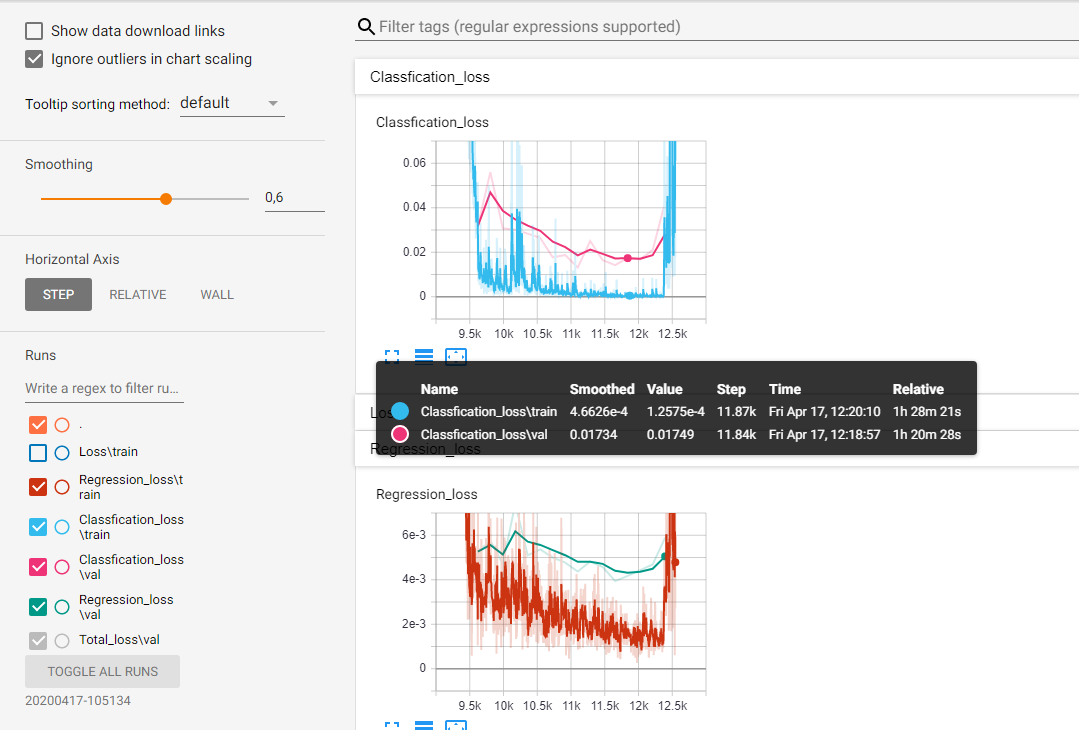Image resolution: width=1079 pixels, height=730 pixels.
Task: Fit the Classfication_loss chart domain to data
Action: (x=456, y=356)
